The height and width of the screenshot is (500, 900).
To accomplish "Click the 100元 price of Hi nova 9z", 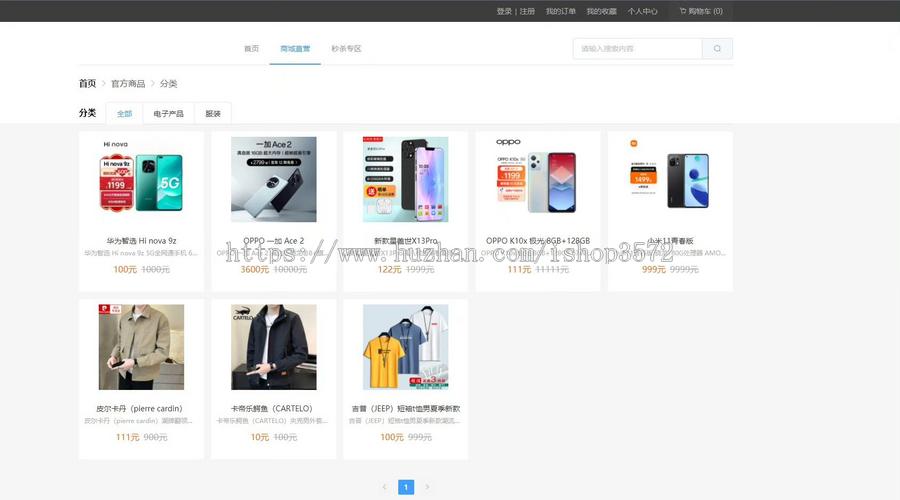I will click(125, 269).
